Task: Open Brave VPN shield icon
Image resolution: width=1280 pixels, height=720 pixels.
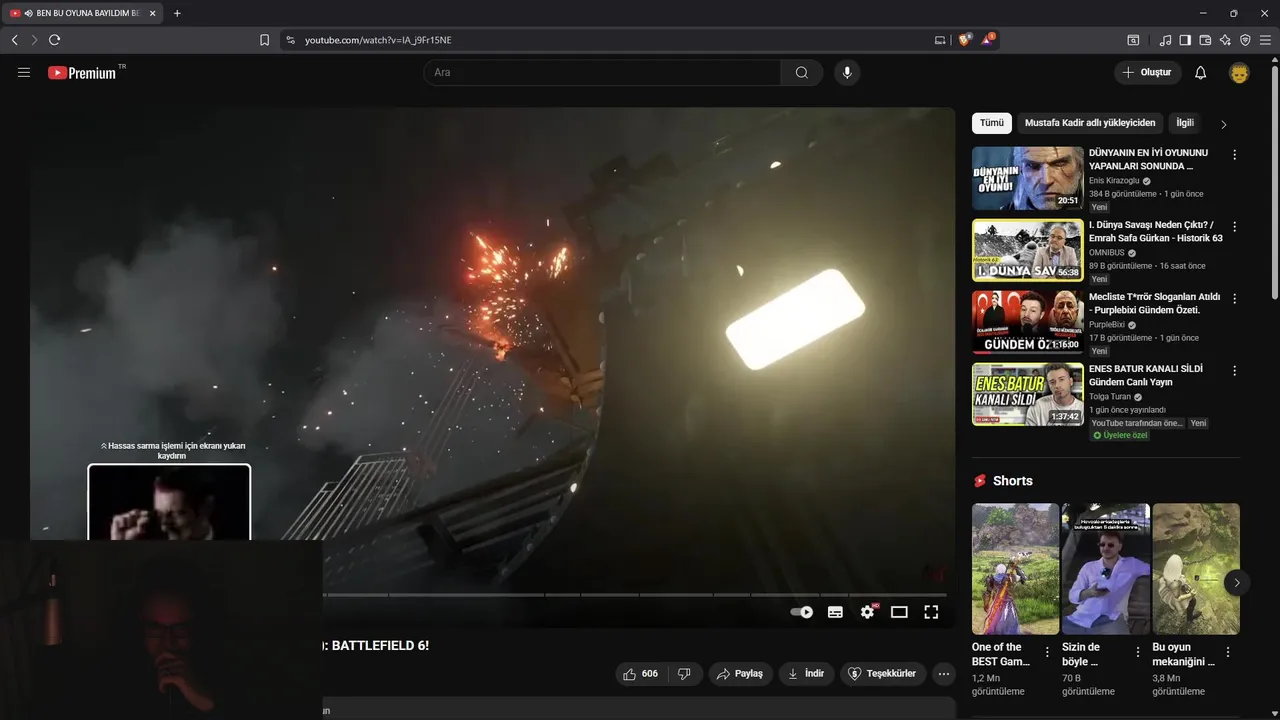Action: pos(1245,40)
